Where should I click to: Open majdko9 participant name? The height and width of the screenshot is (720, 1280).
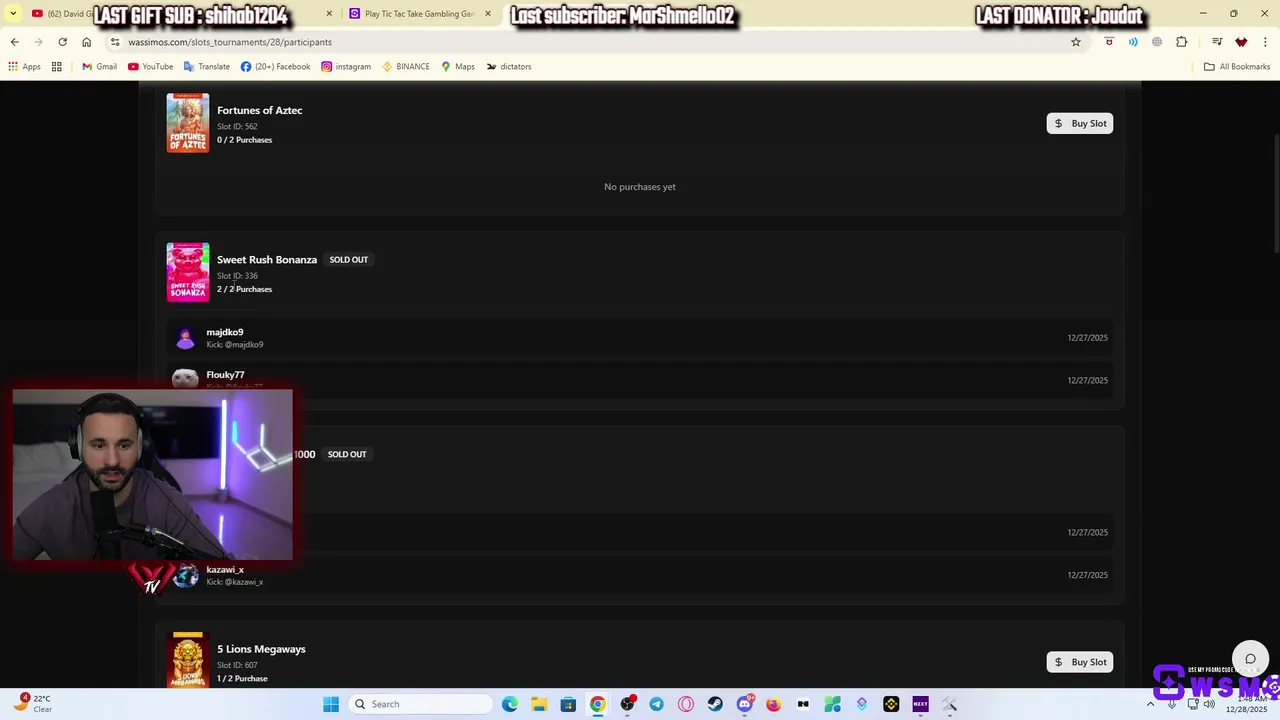point(225,332)
